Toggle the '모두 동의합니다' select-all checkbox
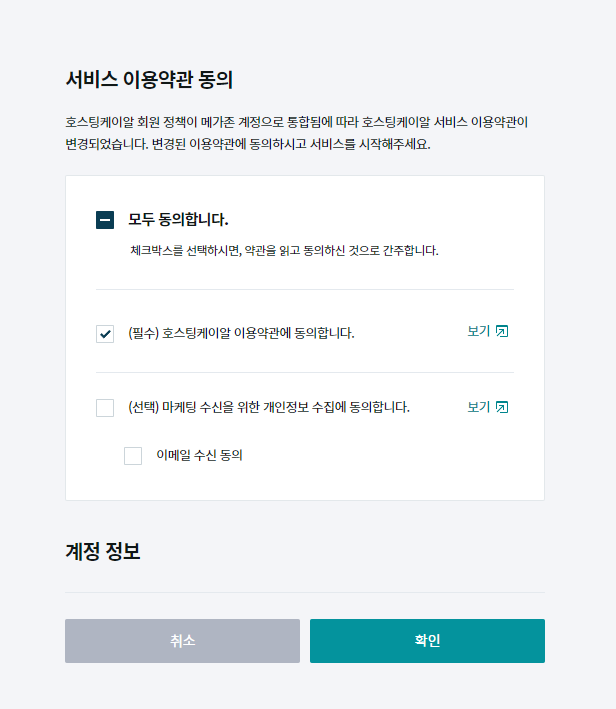 coord(105,220)
